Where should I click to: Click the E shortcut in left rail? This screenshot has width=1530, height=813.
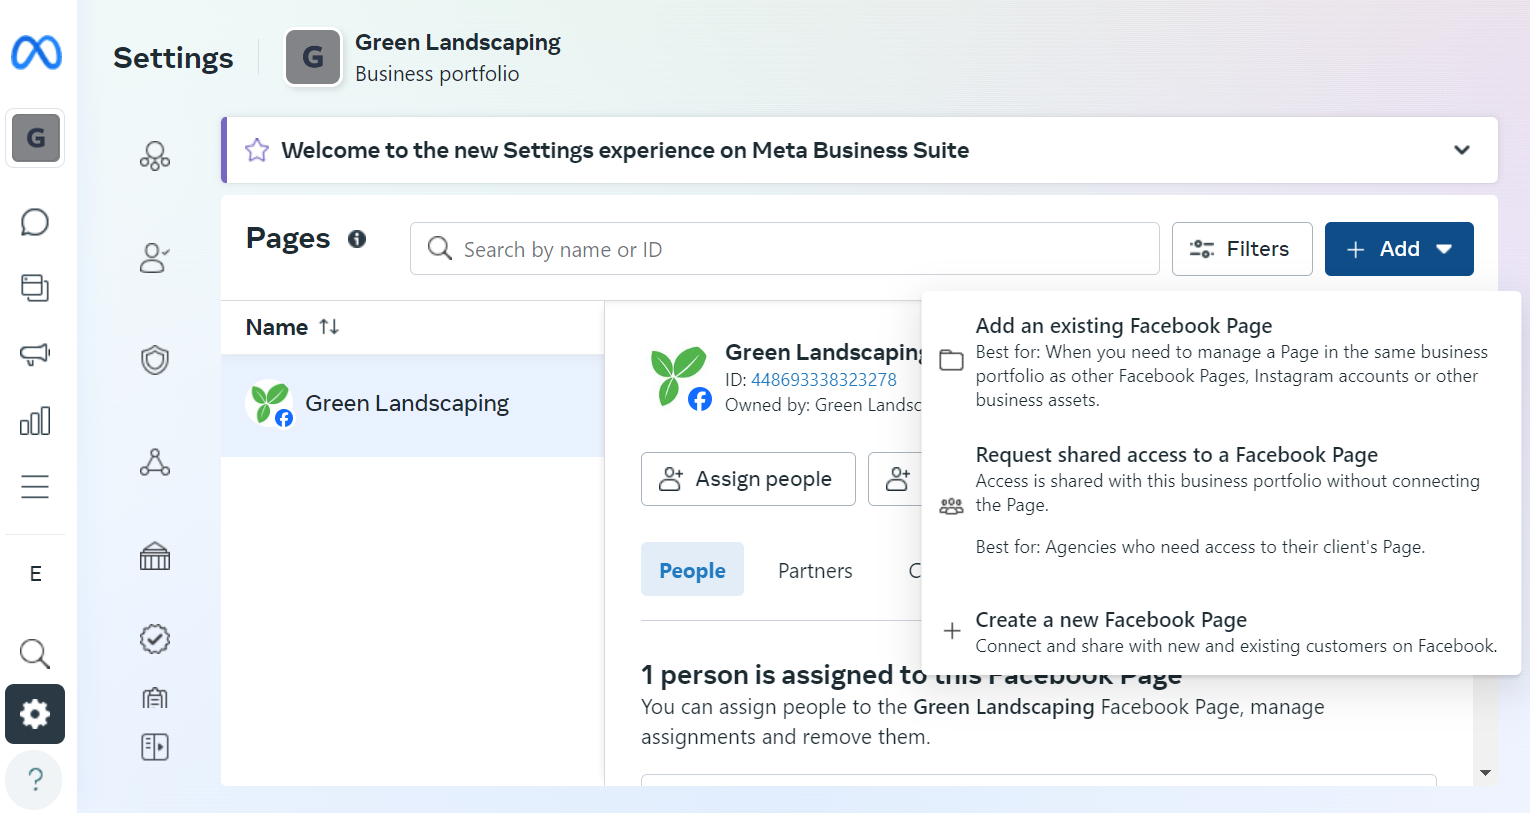click(36, 574)
